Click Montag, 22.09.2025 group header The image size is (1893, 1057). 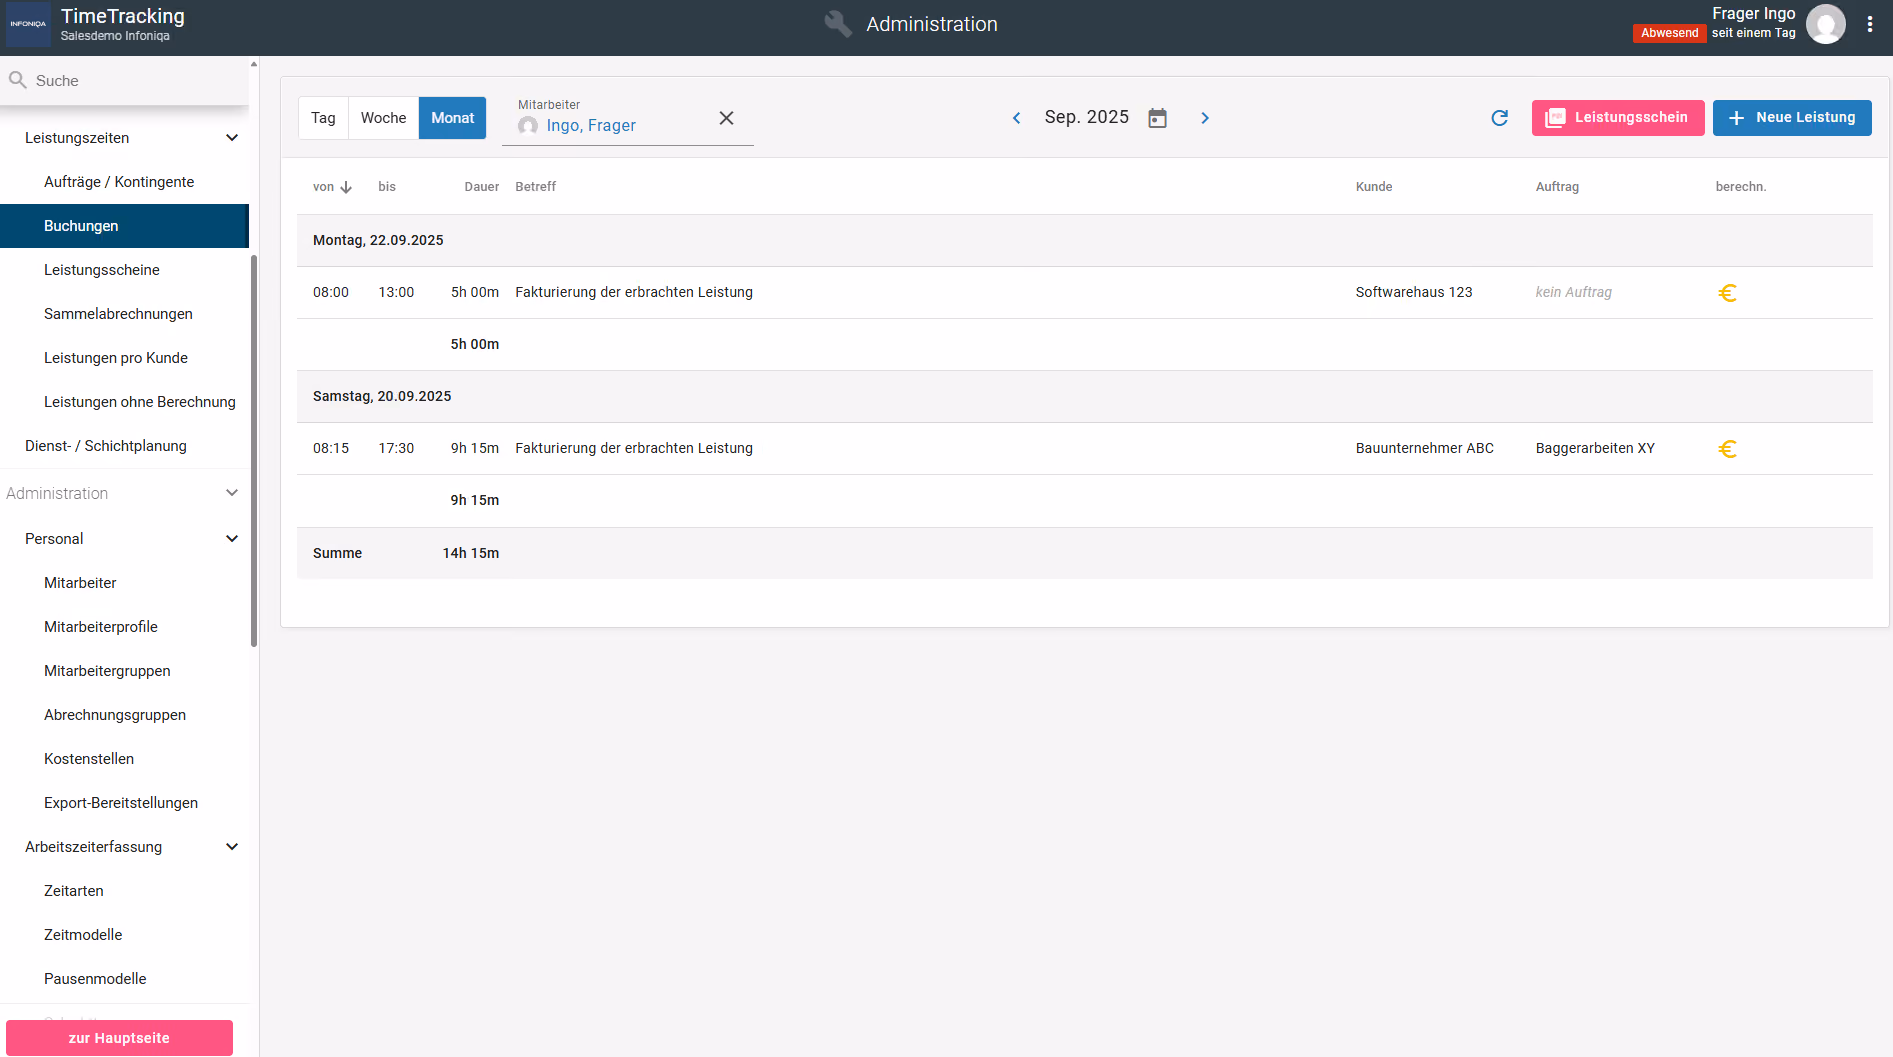1085,240
